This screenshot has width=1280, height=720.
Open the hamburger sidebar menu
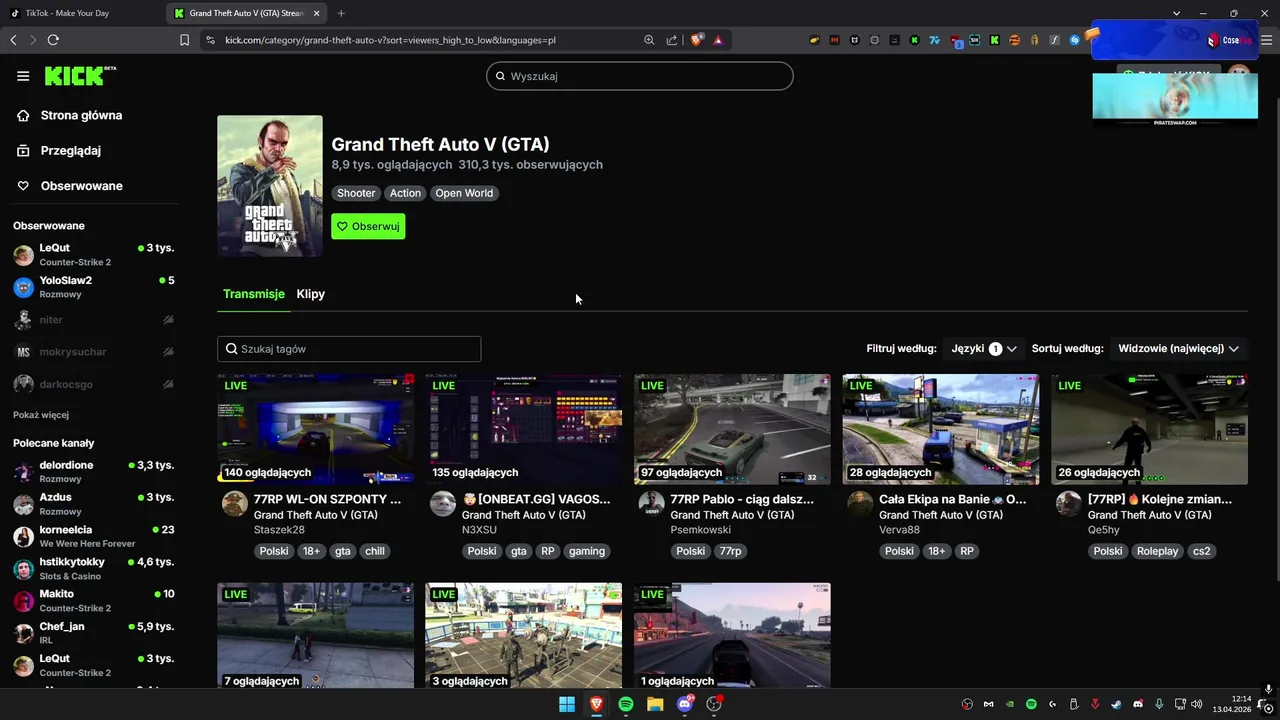23,76
